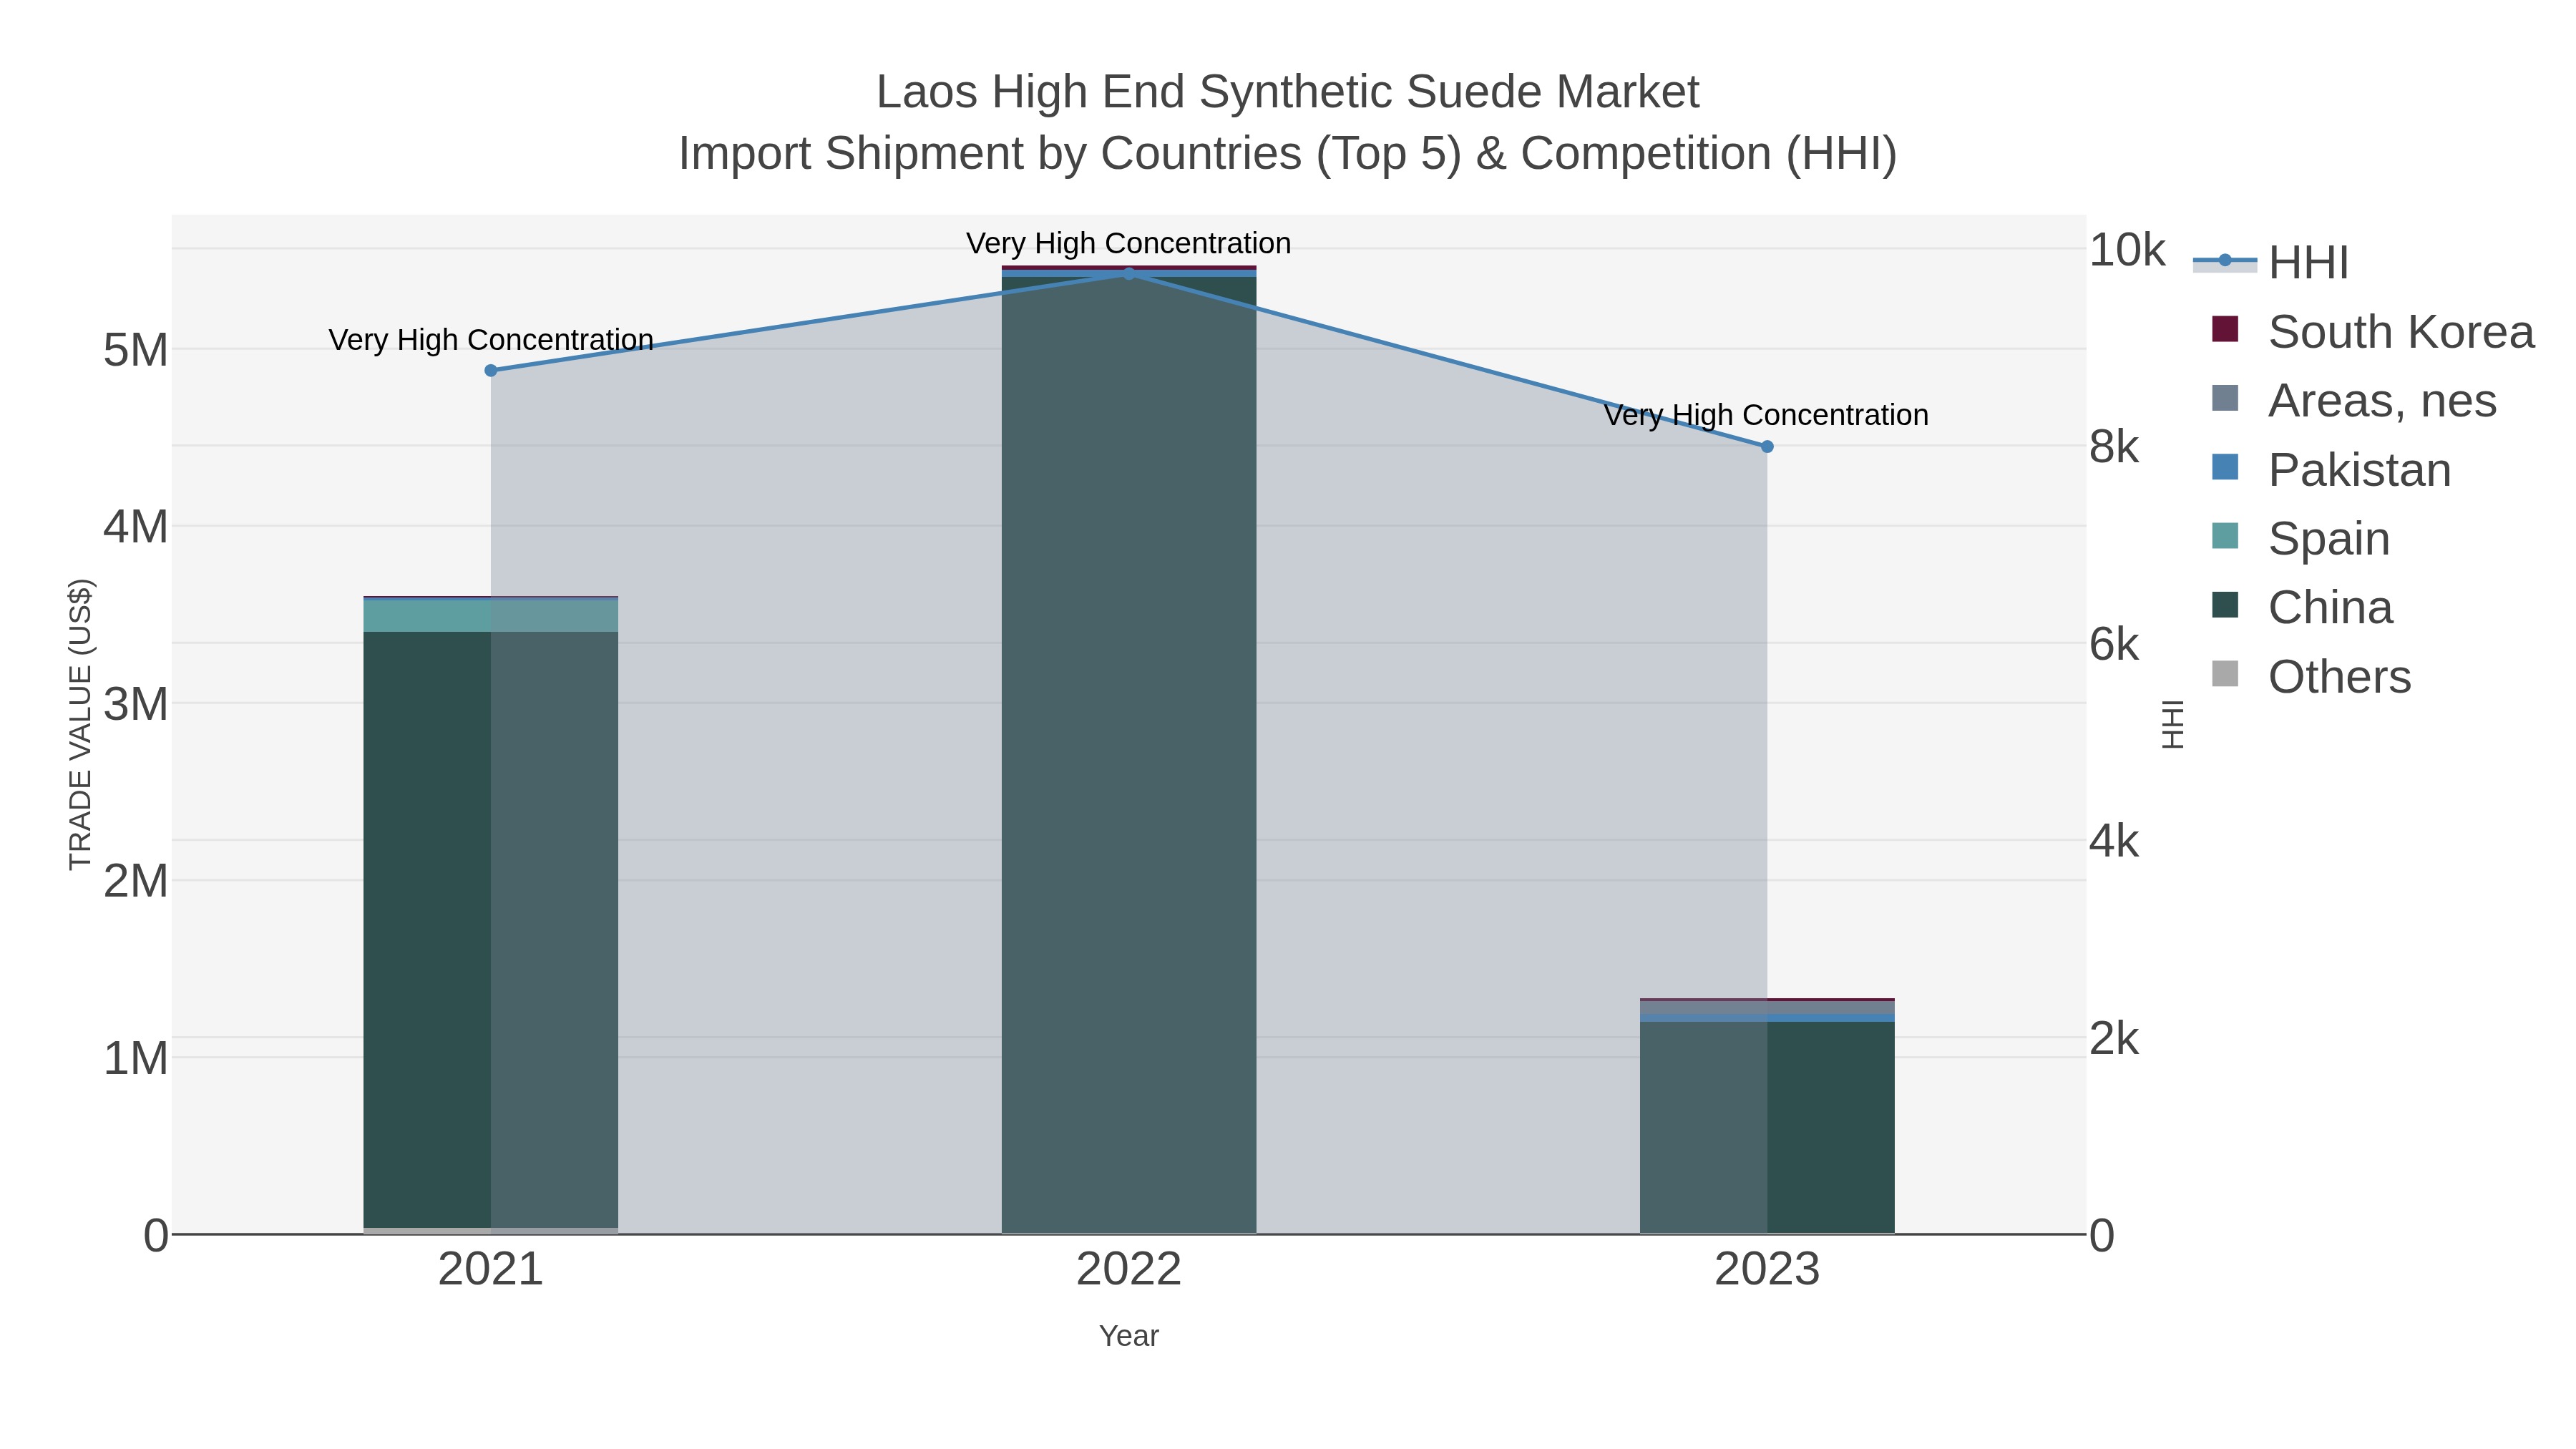Click the Pakistan blue color swatch
Viewport: 2576px width, 1449px height.
2225,467
